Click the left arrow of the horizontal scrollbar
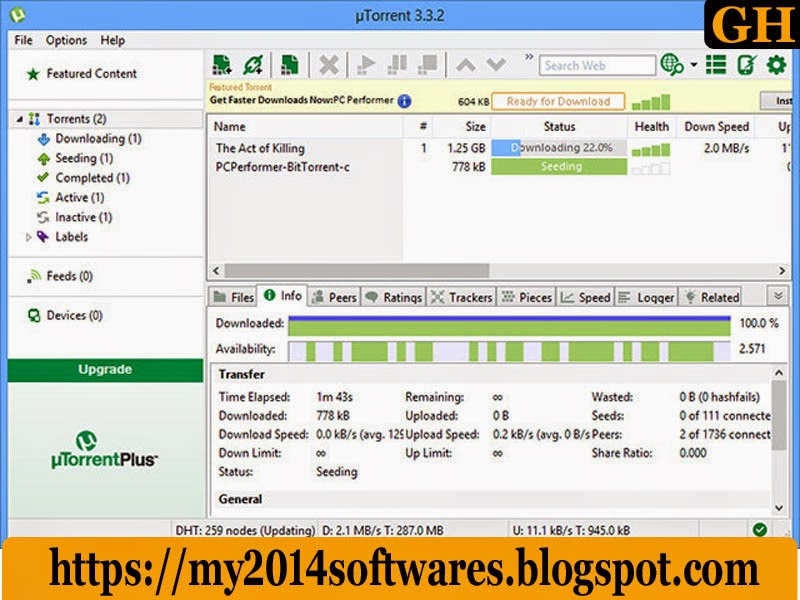The height and width of the screenshot is (600, 800). (216, 271)
